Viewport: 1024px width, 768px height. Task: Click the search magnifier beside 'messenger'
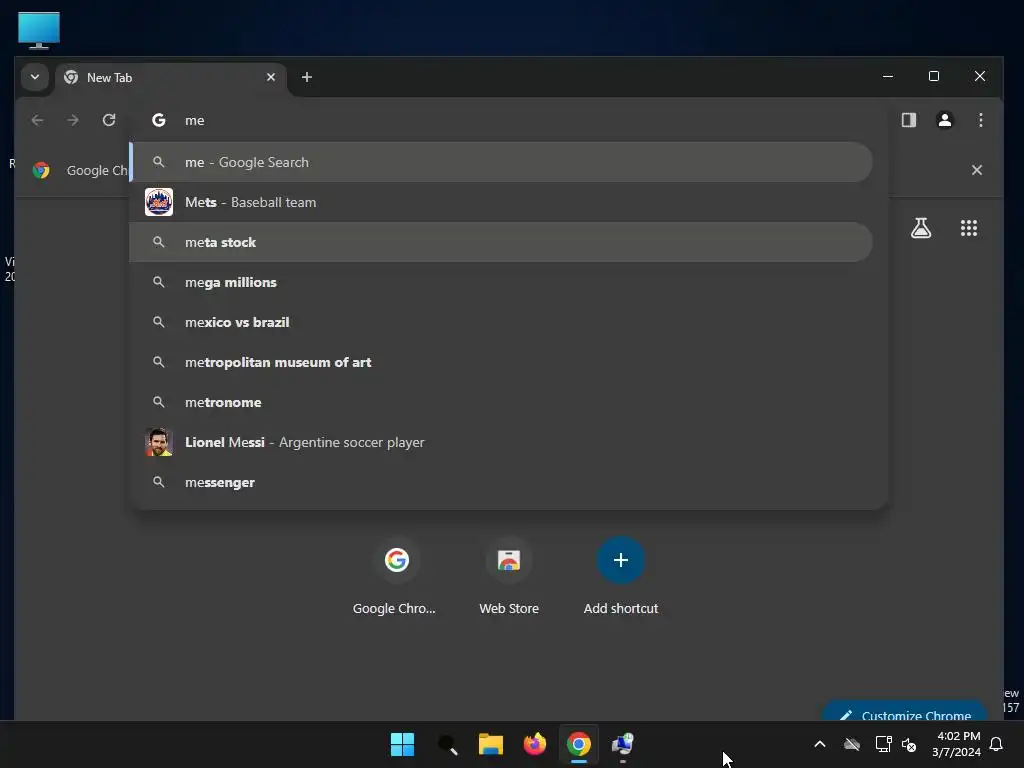click(159, 482)
